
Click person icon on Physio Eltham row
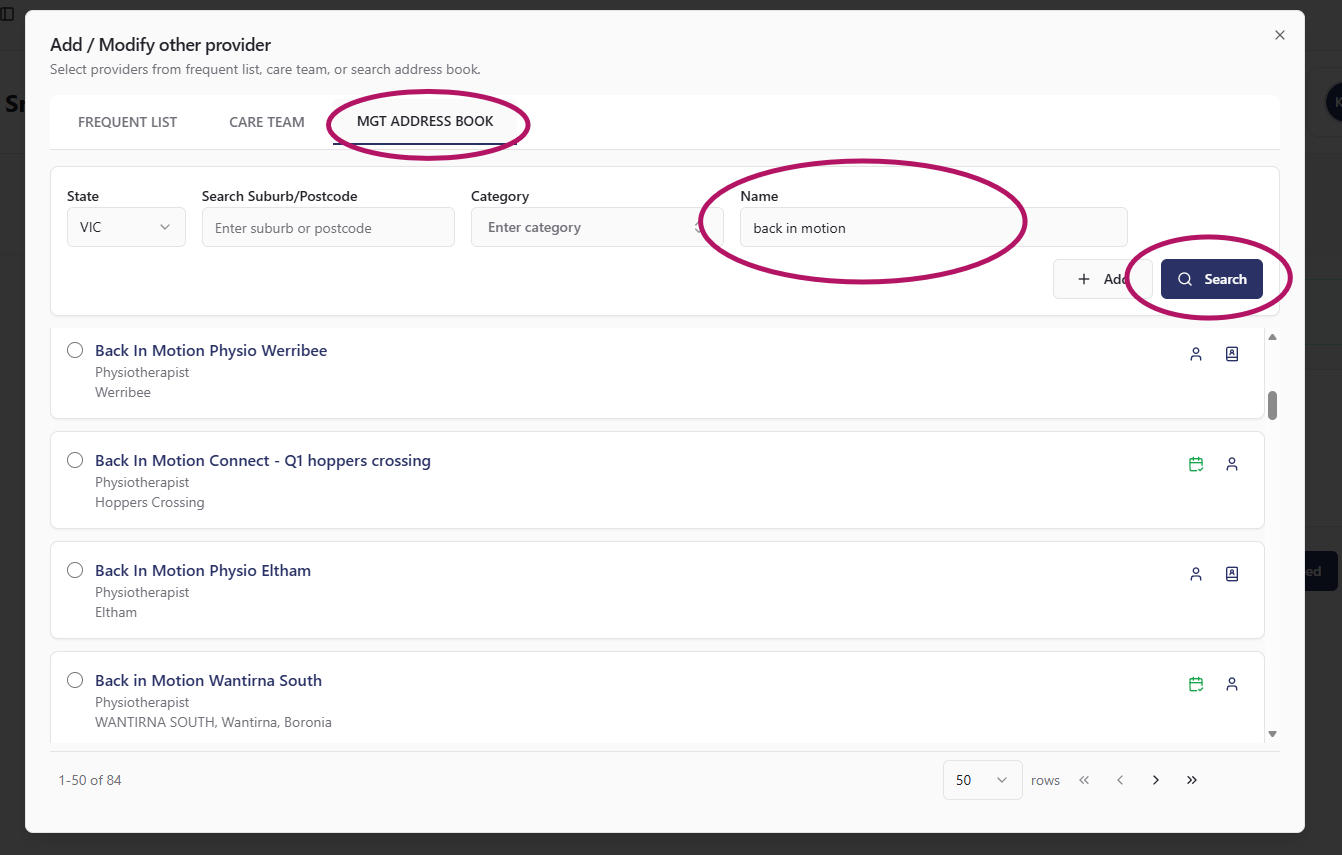1196,574
